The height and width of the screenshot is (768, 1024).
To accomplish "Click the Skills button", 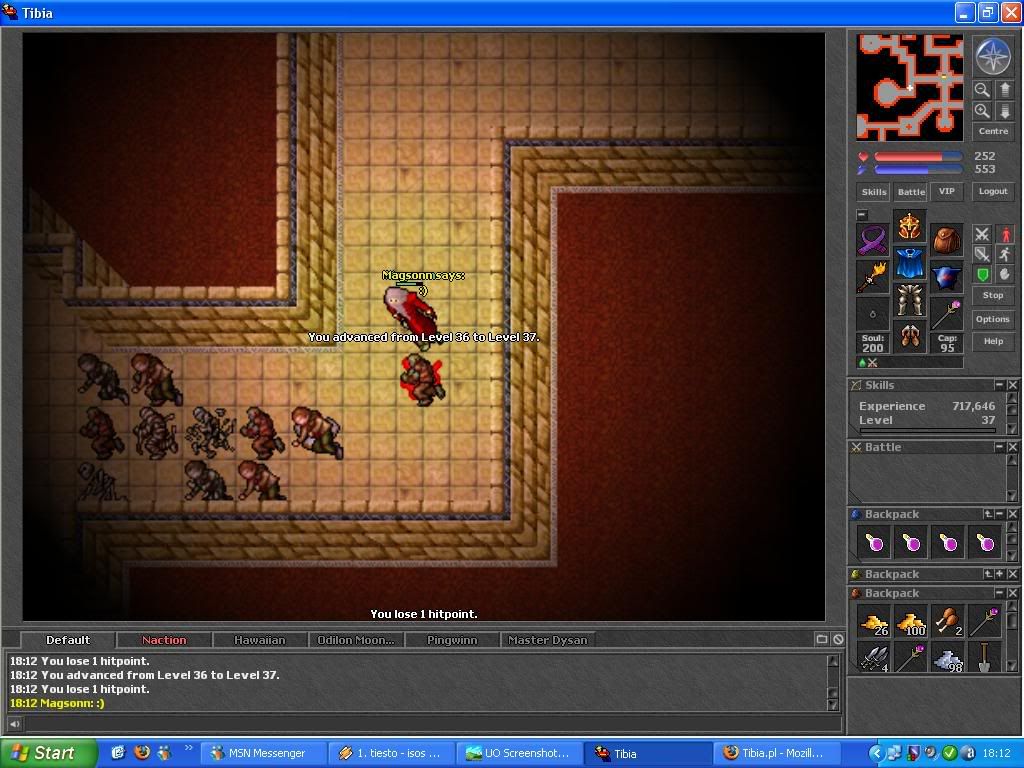I will click(874, 192).
